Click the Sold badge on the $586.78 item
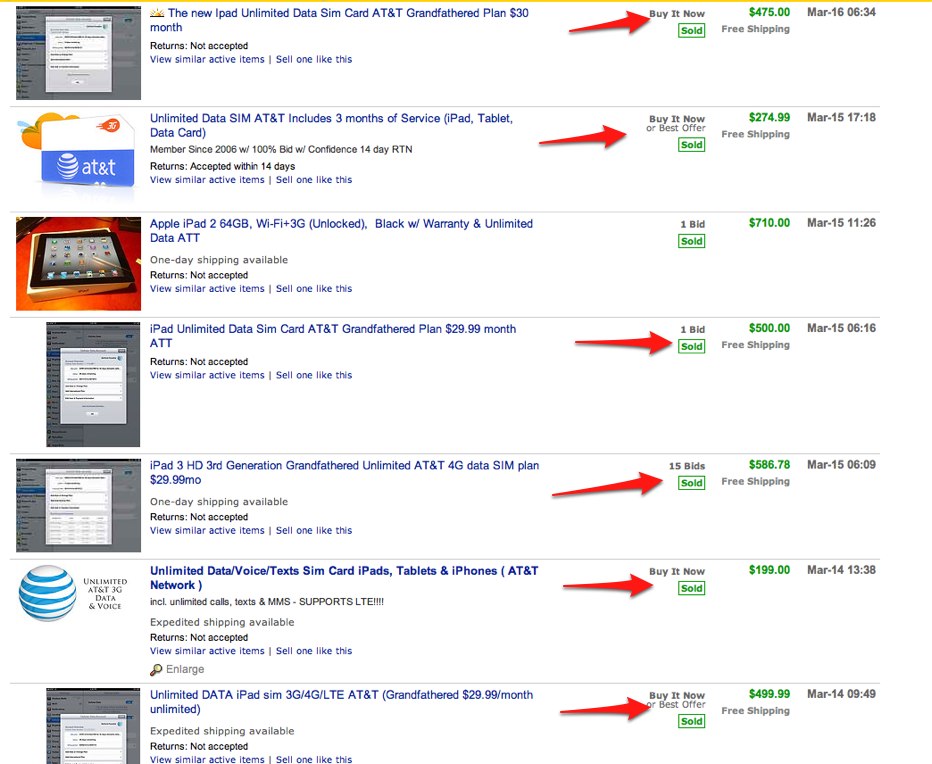The width and height of the screenshot is (932, 764). [691, 483]
